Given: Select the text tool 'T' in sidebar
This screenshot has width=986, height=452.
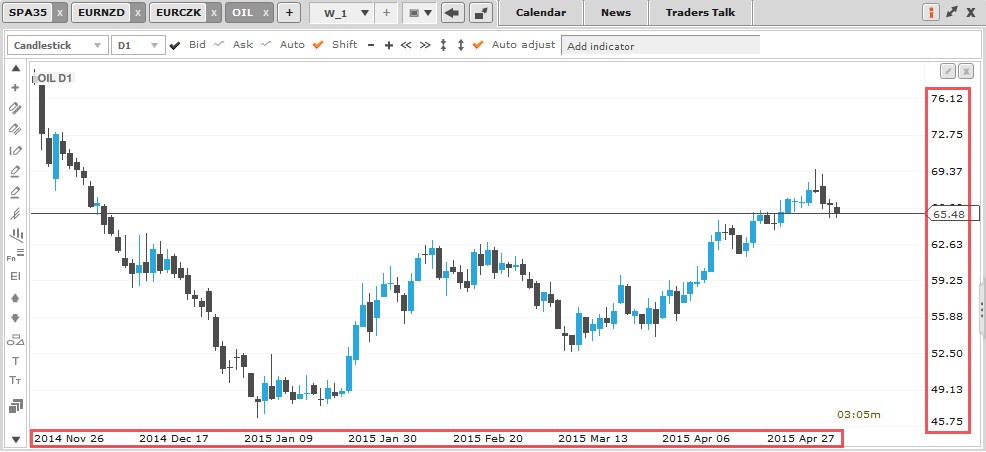Looking at the screenshot, I should click(15, 361).
